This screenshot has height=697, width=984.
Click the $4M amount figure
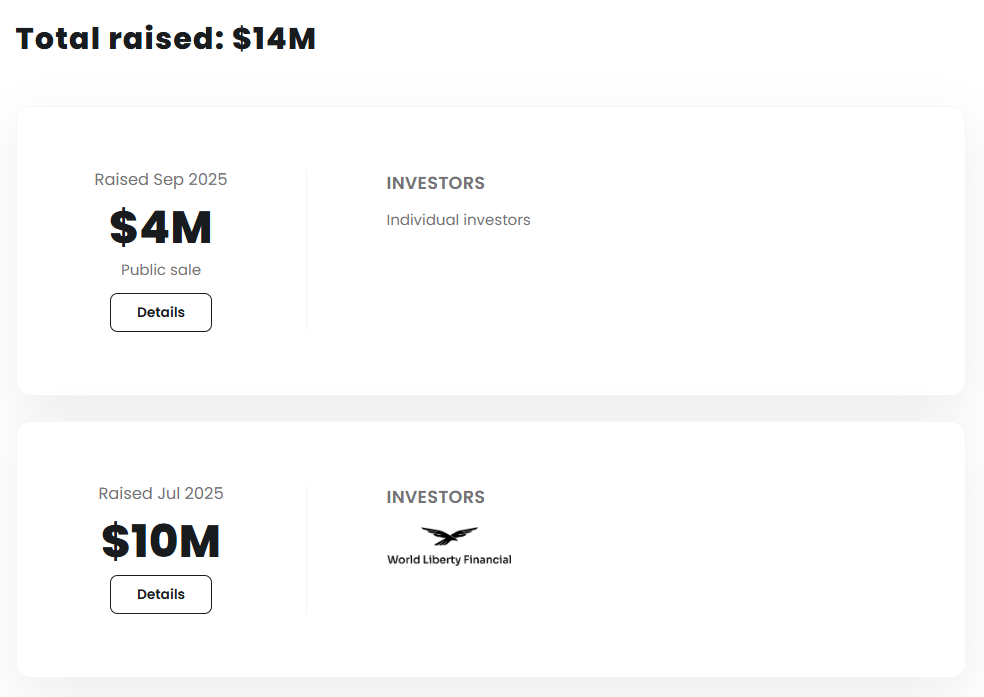pyautogui.click(x=161, y=227)
